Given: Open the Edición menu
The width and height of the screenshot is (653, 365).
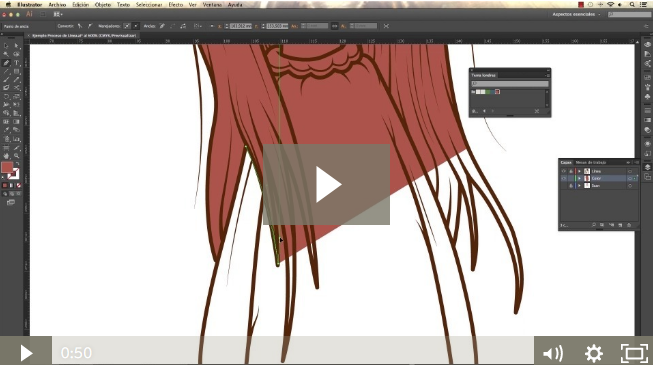Looking at the screenshot, I should (x=80, y=5).
